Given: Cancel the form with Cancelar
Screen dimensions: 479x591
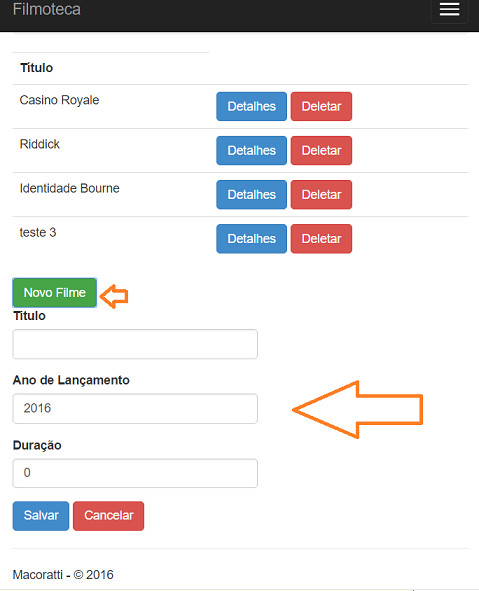Looking at the screenshot, I should (x=109, y=516).
